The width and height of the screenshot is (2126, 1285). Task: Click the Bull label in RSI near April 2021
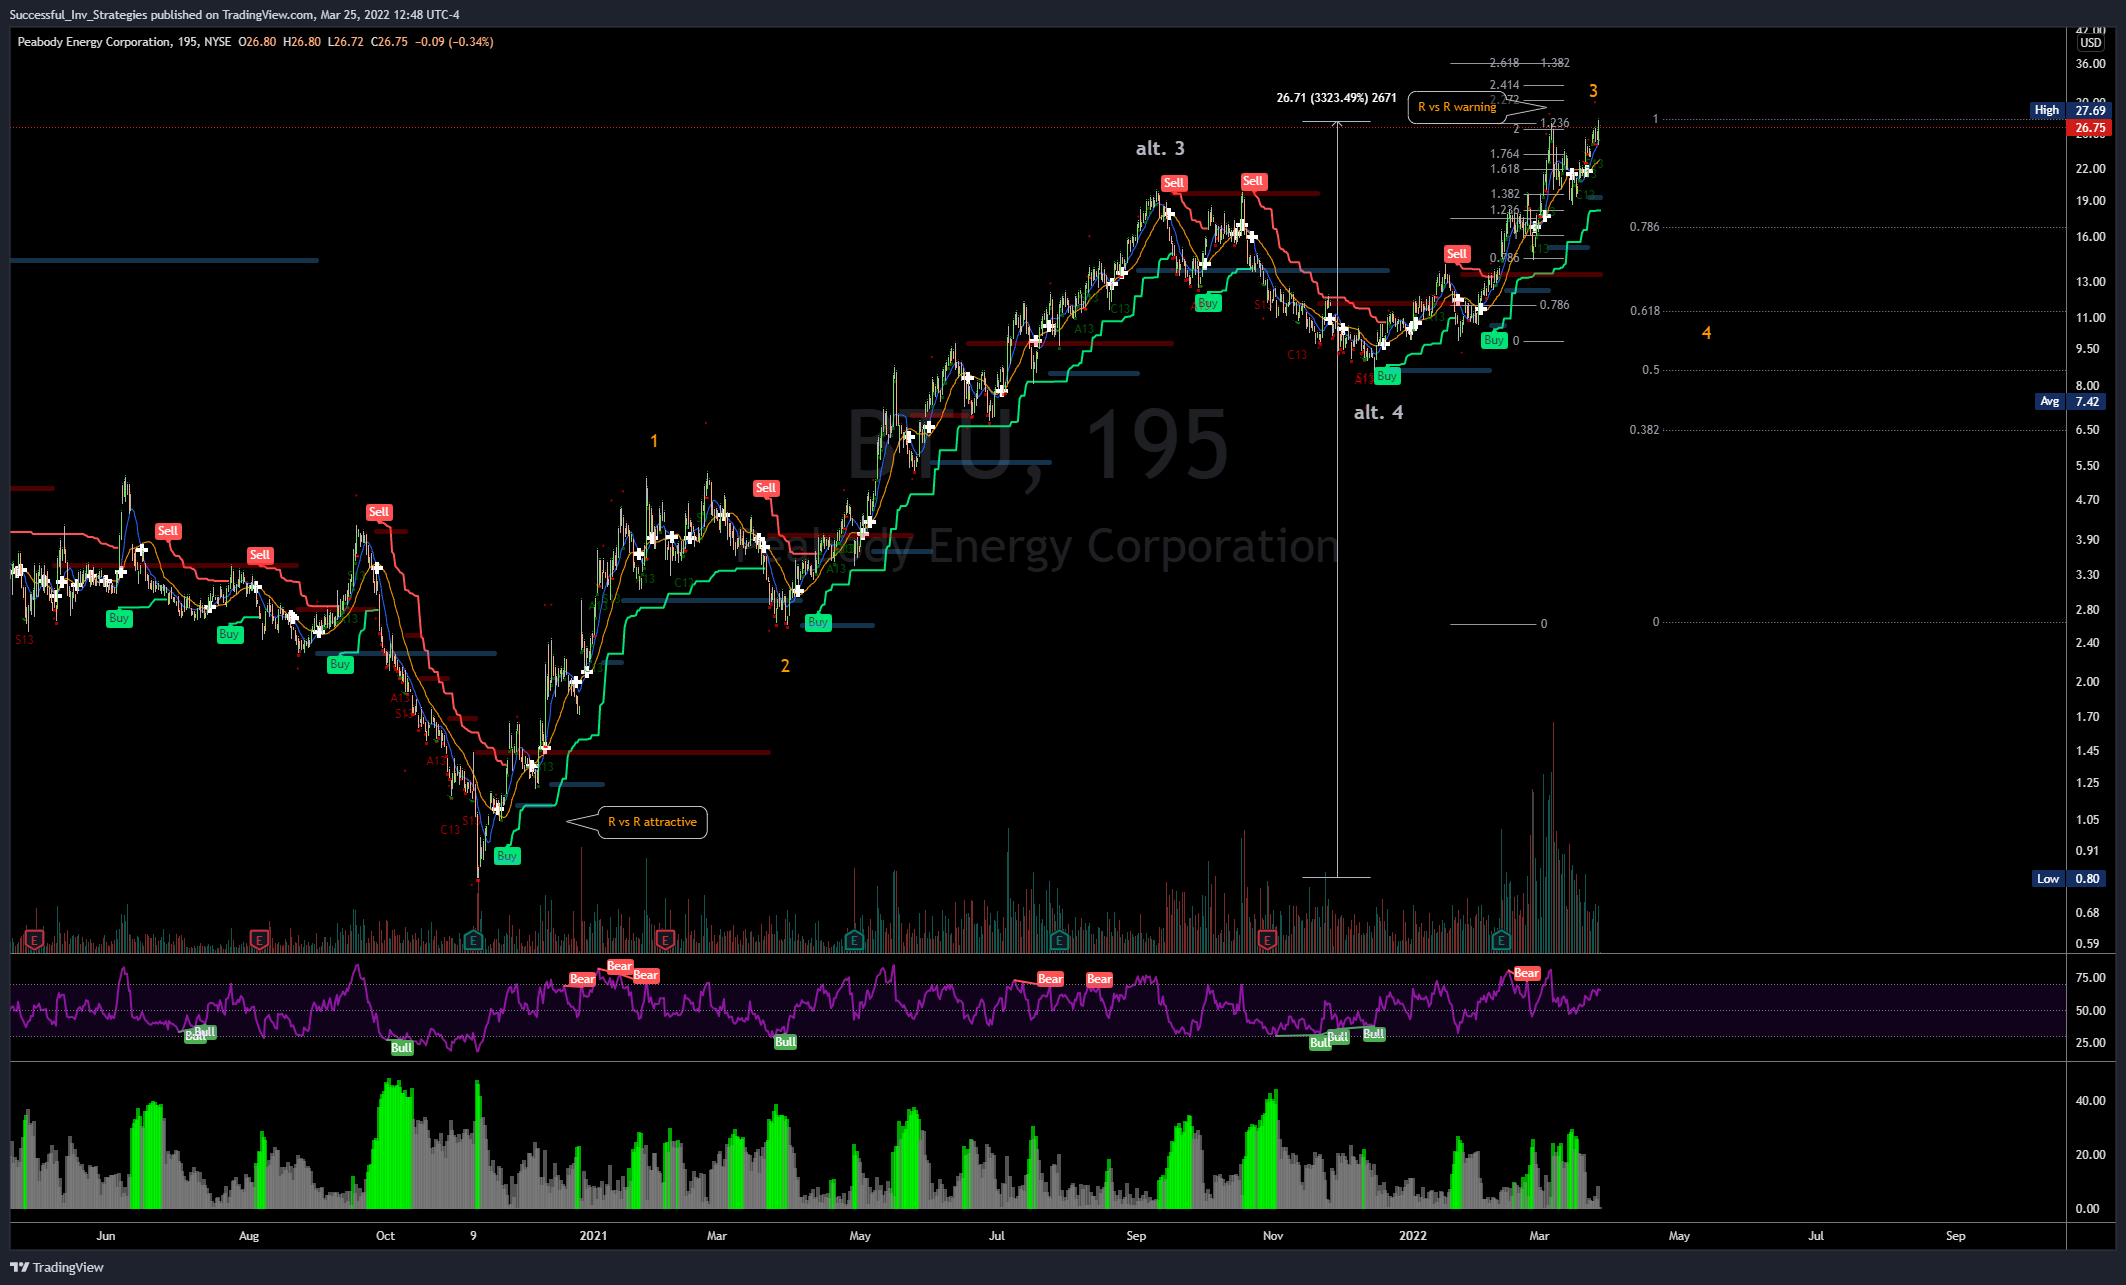[785, 1042]
